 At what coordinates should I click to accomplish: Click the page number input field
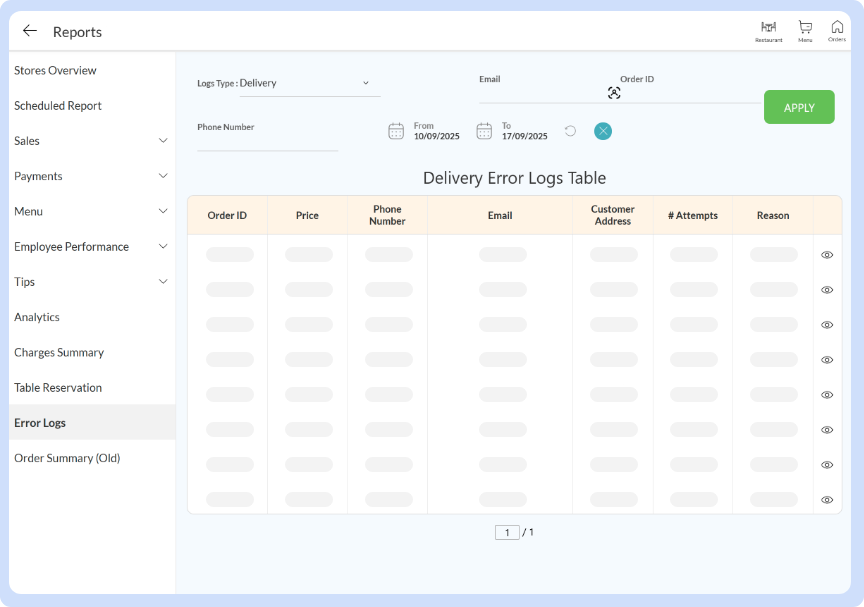[x=508, y=532]
